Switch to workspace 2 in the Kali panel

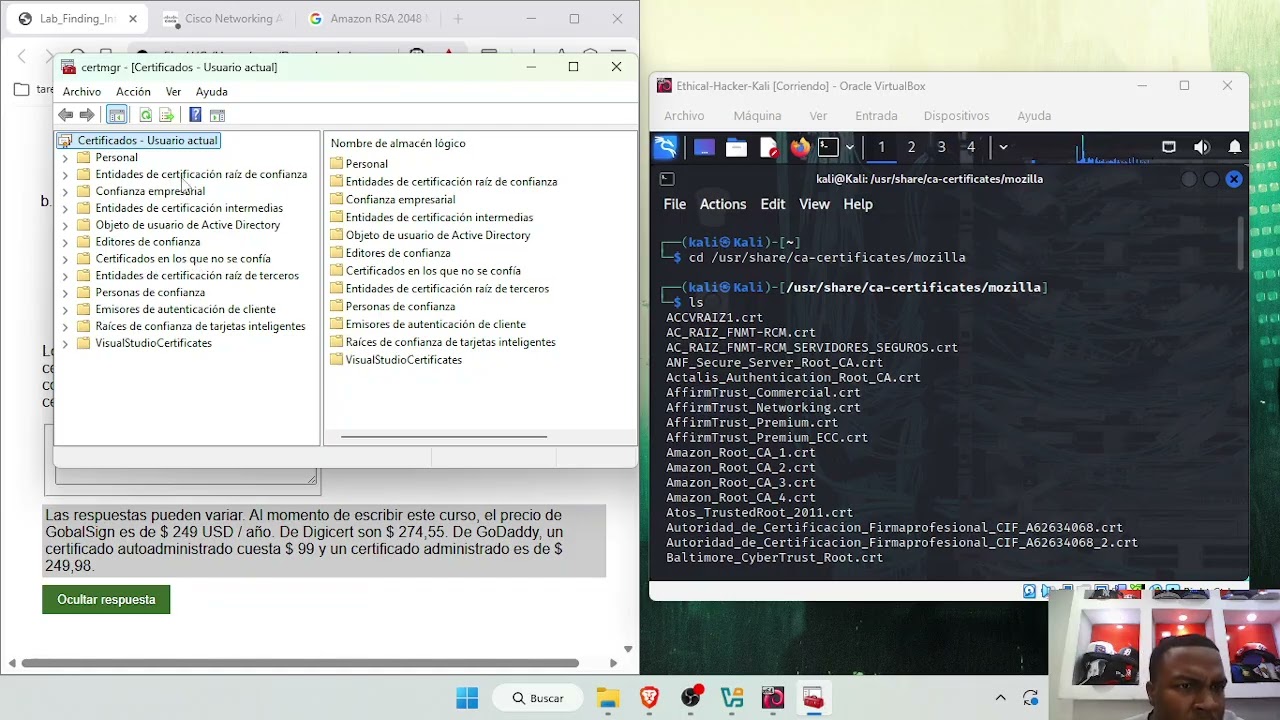tap(911, 148)
